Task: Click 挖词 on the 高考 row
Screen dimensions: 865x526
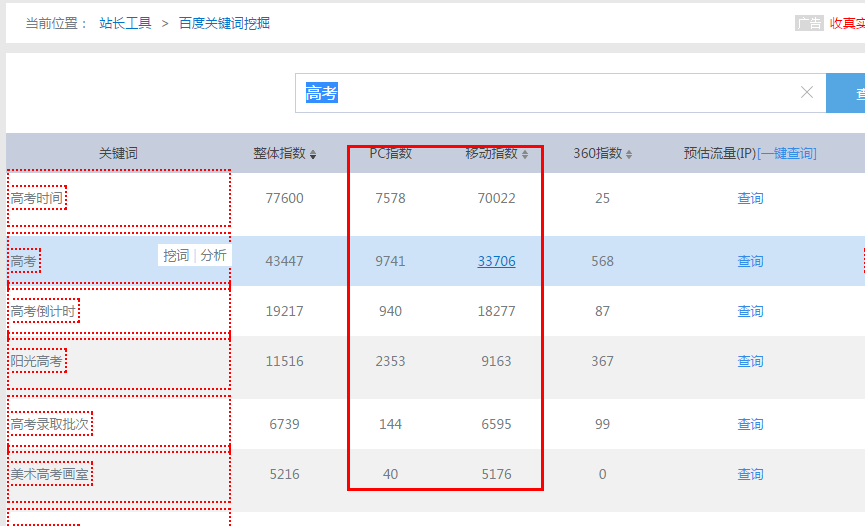Action: (x=176, y=256)
